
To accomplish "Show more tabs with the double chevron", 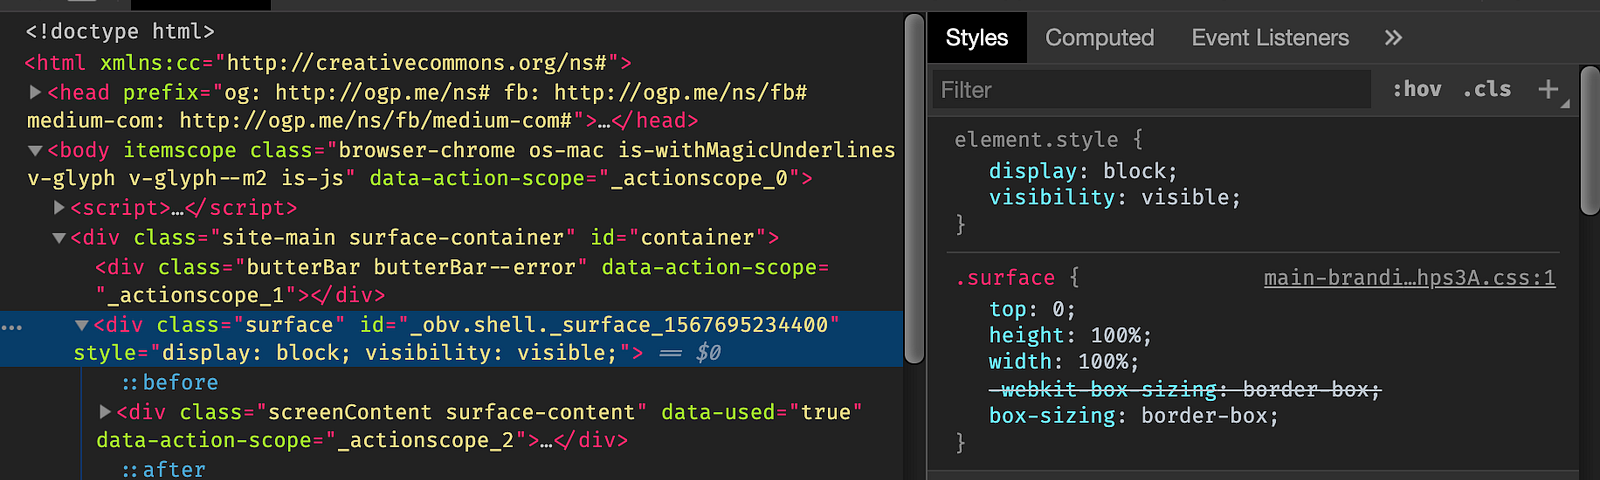I will [1393, 38].
